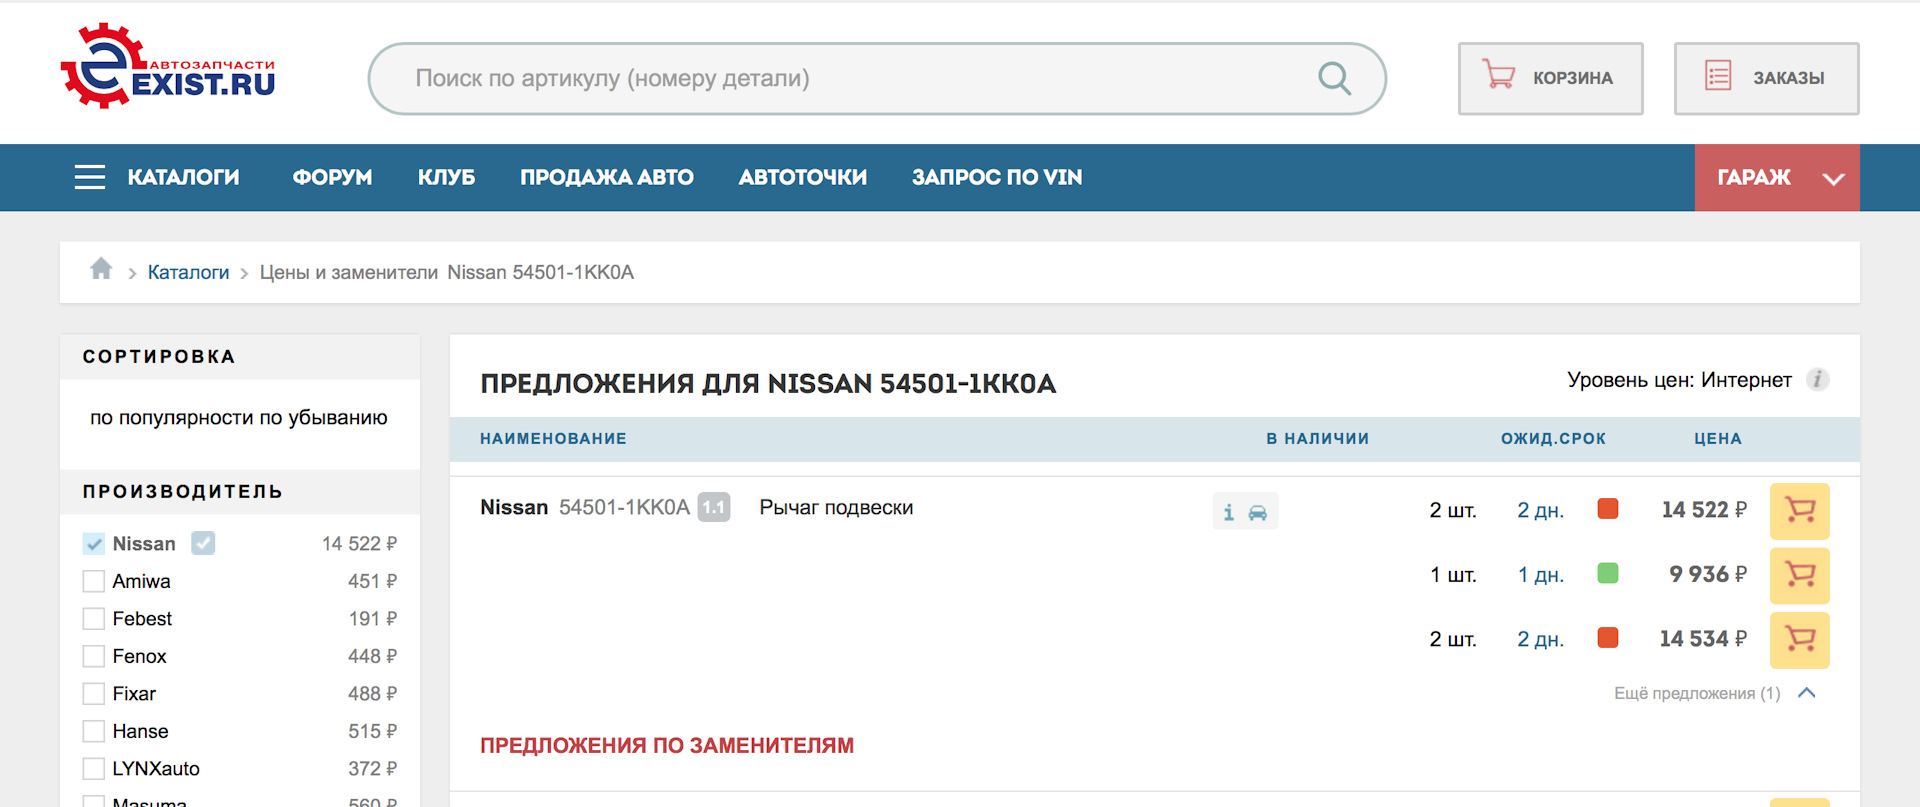The height and width of the screenshot is (807, 1920).
Task: Add the 14 534 ₽ offer to cart
Action: [1800, 639]
